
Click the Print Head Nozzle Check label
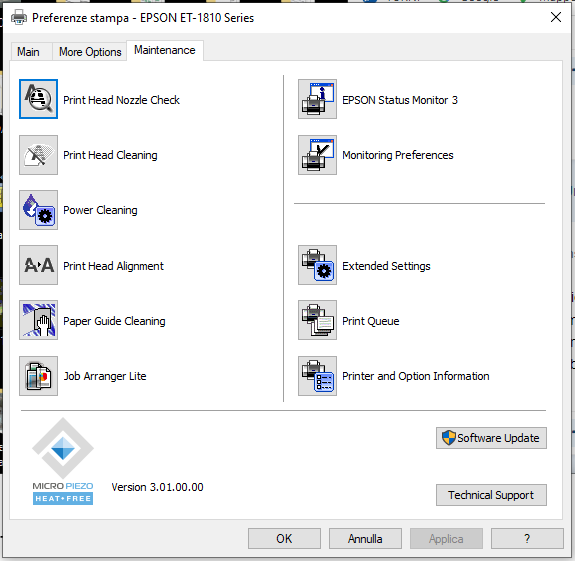coord(121,100)
